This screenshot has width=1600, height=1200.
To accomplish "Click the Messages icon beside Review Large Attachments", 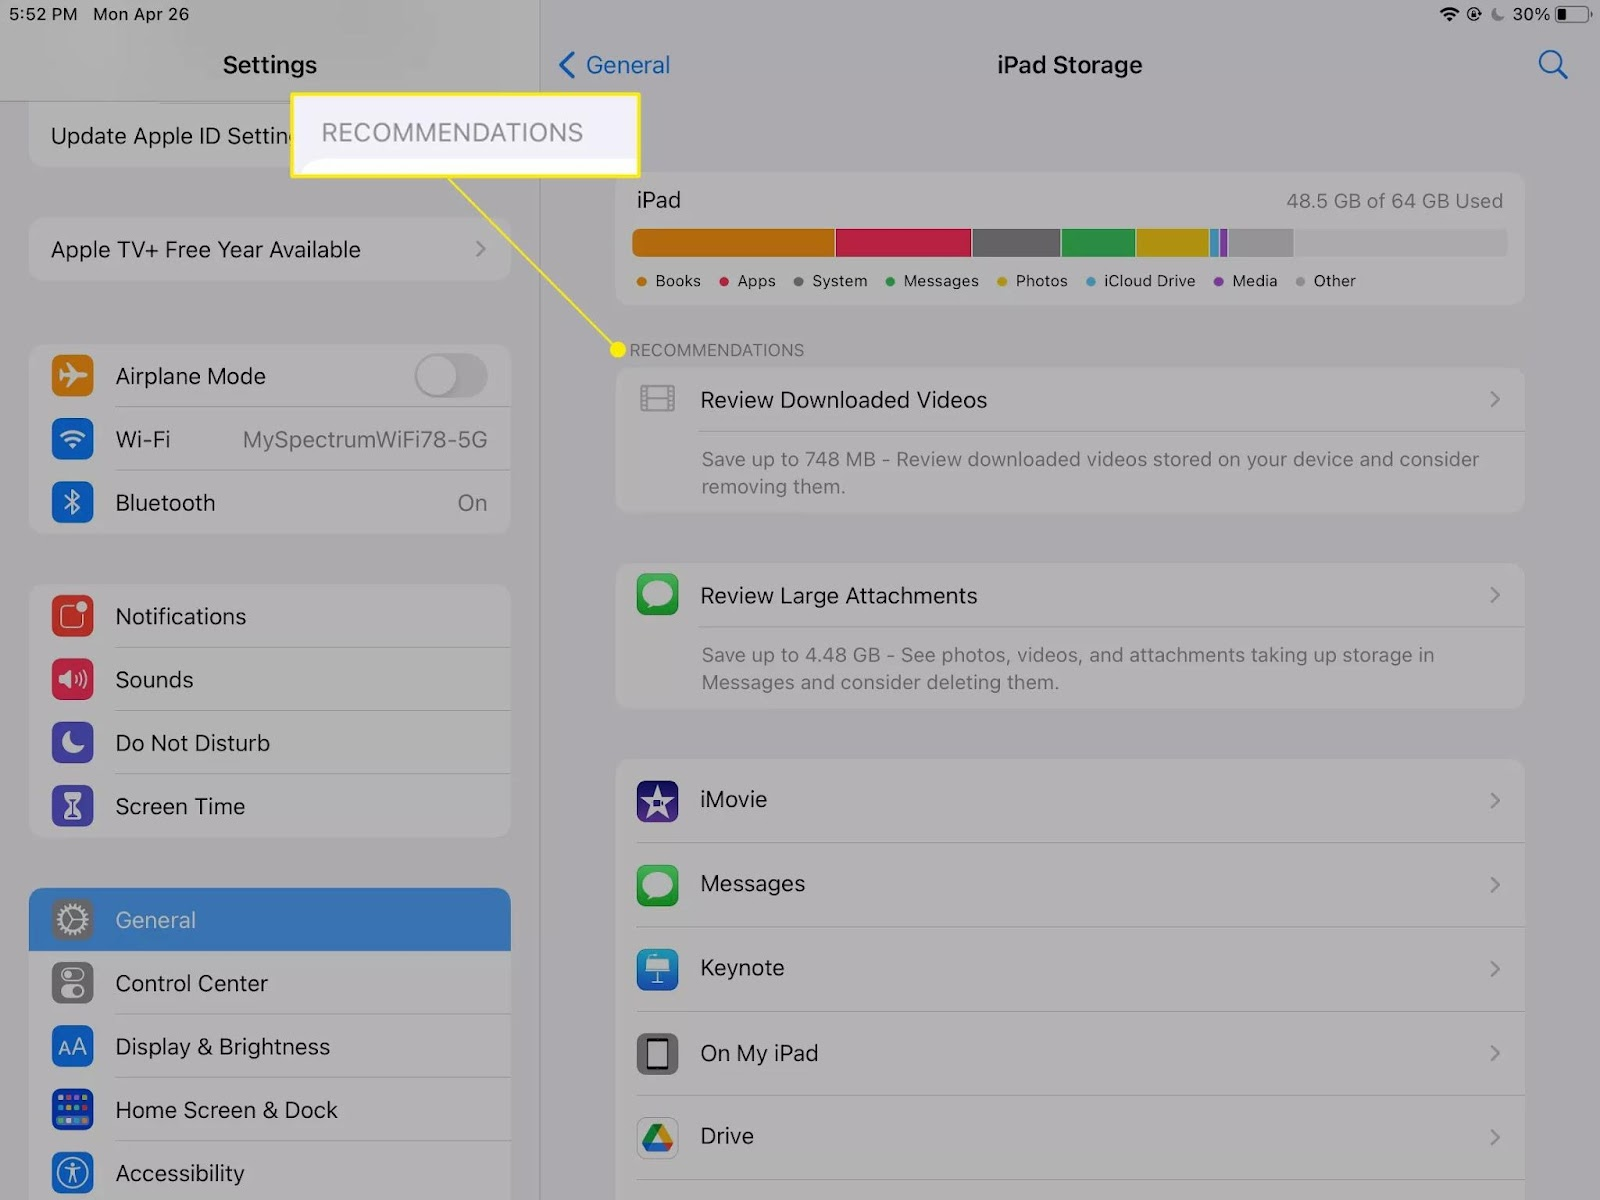I will tap(657, 595).
